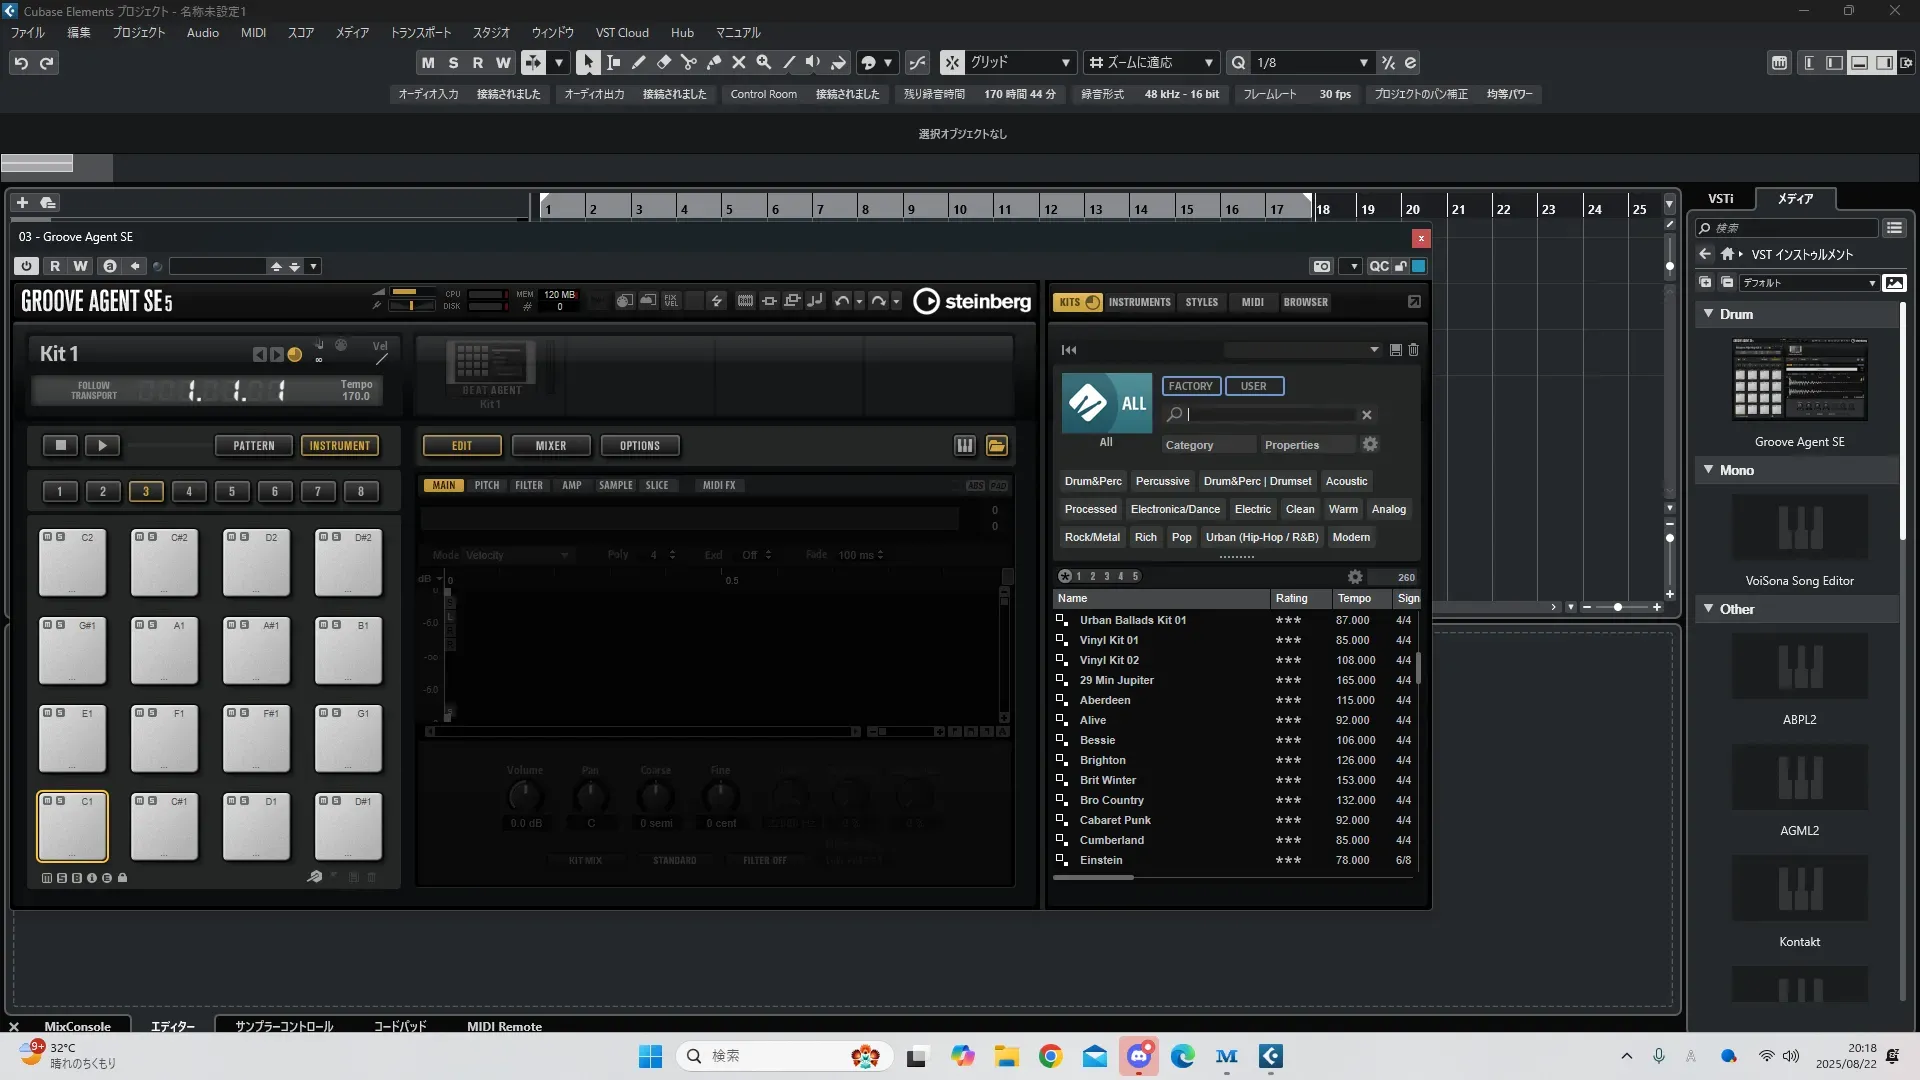This screenshot has width=1920, height=1080.
Task: Toggle the plugin power bypass button
Action: 27,266
